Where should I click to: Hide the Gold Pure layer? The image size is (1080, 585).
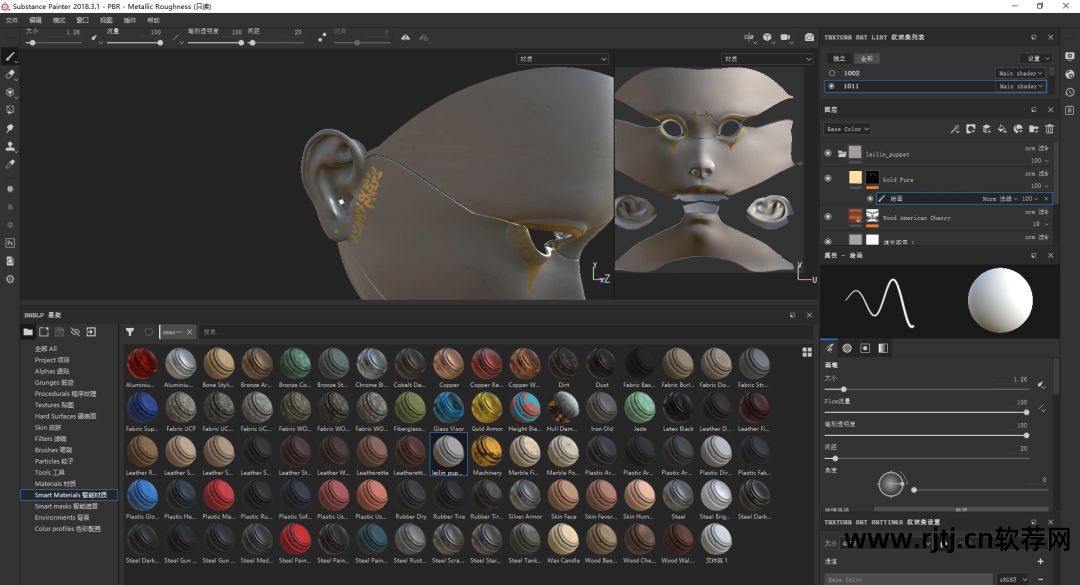828,179
